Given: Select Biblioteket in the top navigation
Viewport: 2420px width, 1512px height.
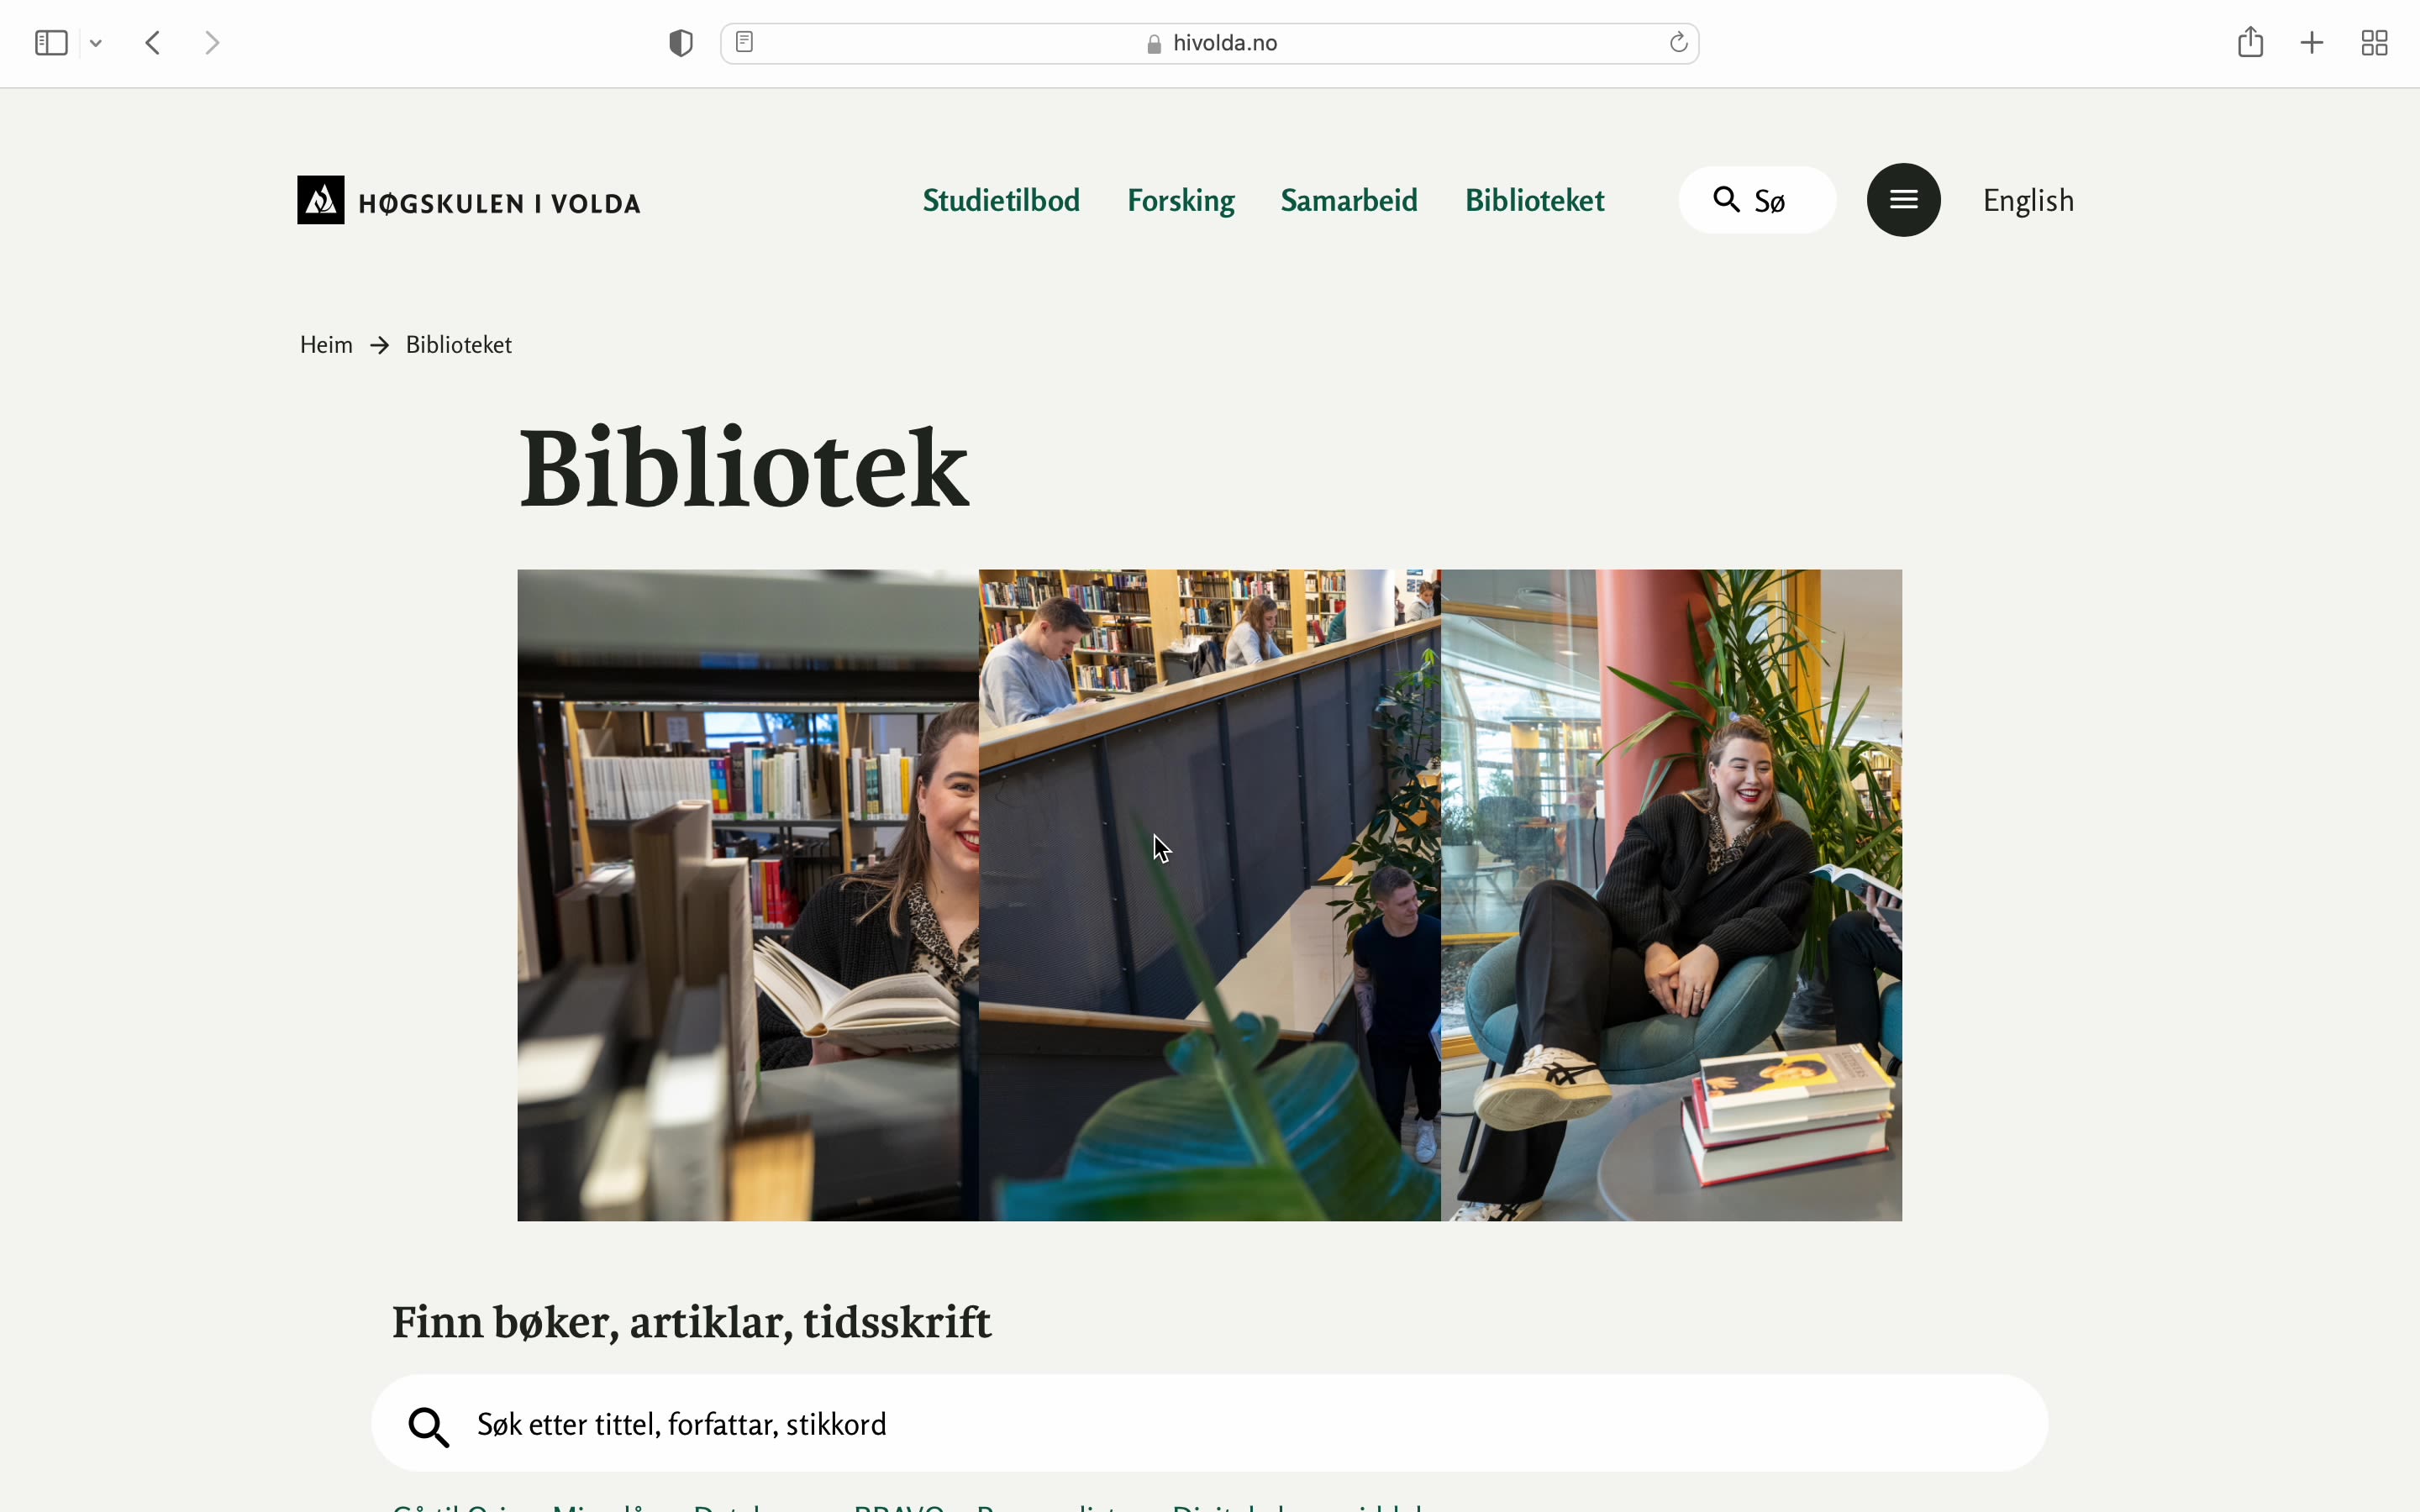Looking at the screenshot, I should (x=1535, y=200).
